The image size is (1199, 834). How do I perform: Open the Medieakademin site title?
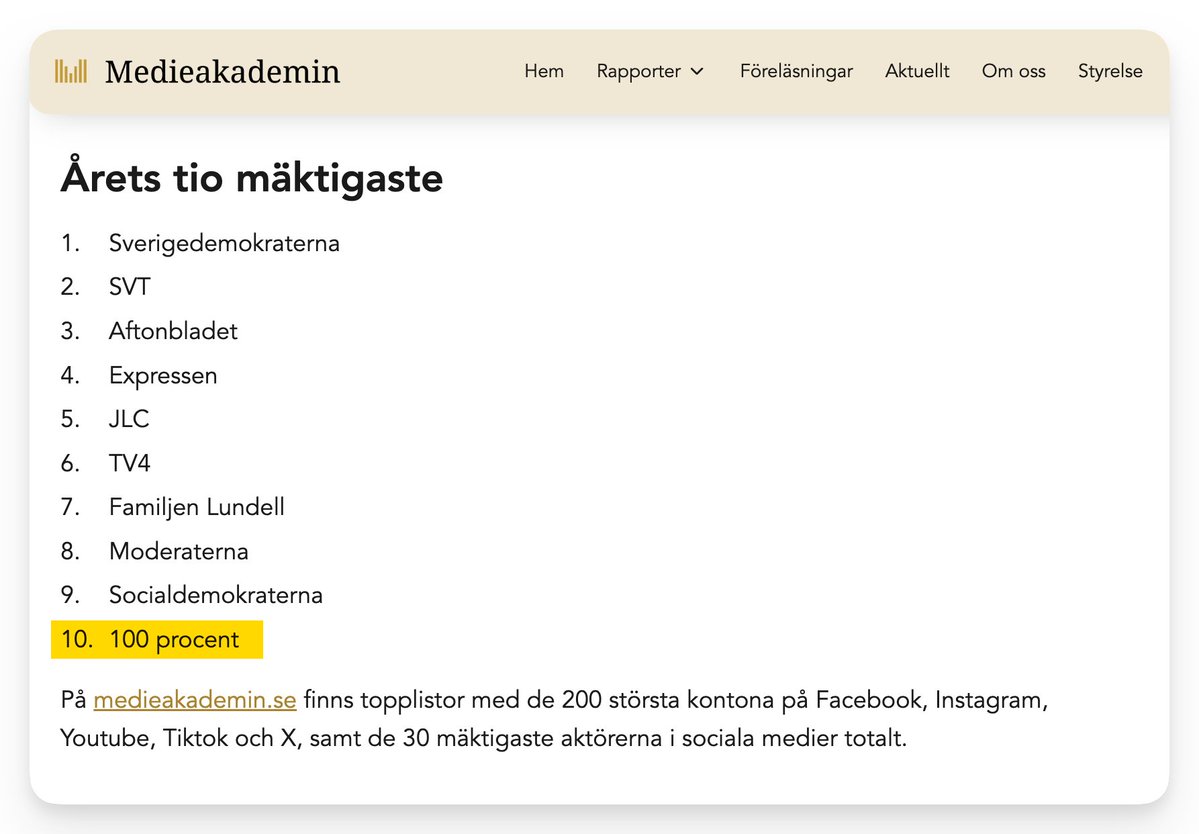coord(223,72)
